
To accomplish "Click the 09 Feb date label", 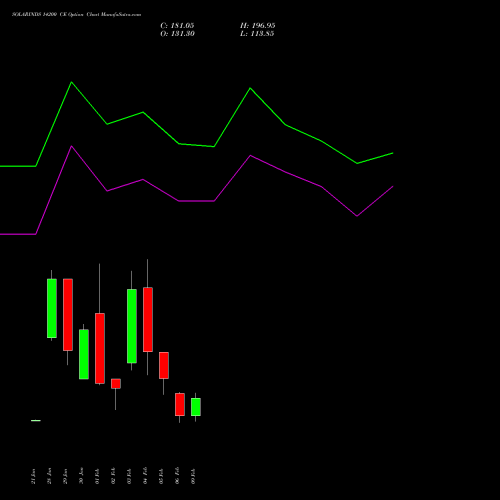I will point(193,476).
